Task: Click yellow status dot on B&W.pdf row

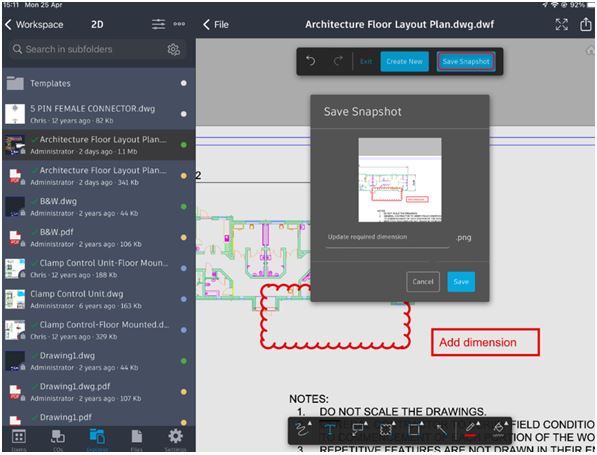Action: [x=184, y=237]
